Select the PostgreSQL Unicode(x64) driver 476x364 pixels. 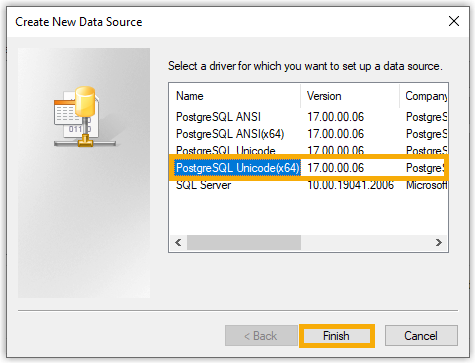pos(237,168)
